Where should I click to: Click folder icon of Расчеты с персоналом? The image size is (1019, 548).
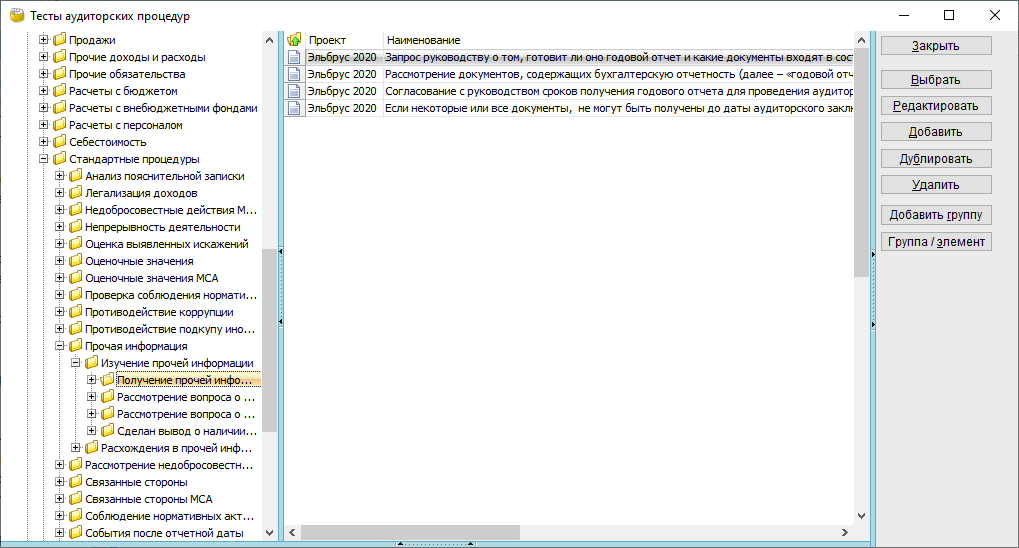[60, 125]
